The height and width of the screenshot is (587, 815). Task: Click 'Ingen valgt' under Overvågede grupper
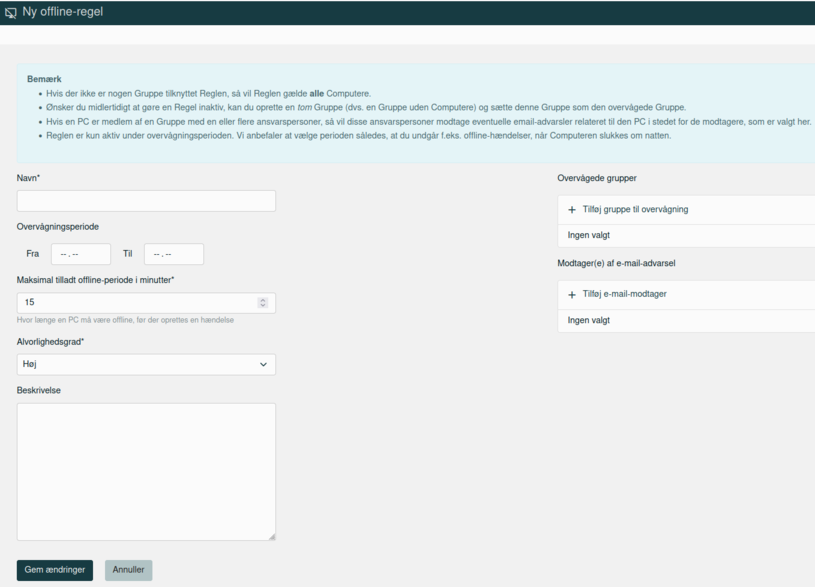588,236
